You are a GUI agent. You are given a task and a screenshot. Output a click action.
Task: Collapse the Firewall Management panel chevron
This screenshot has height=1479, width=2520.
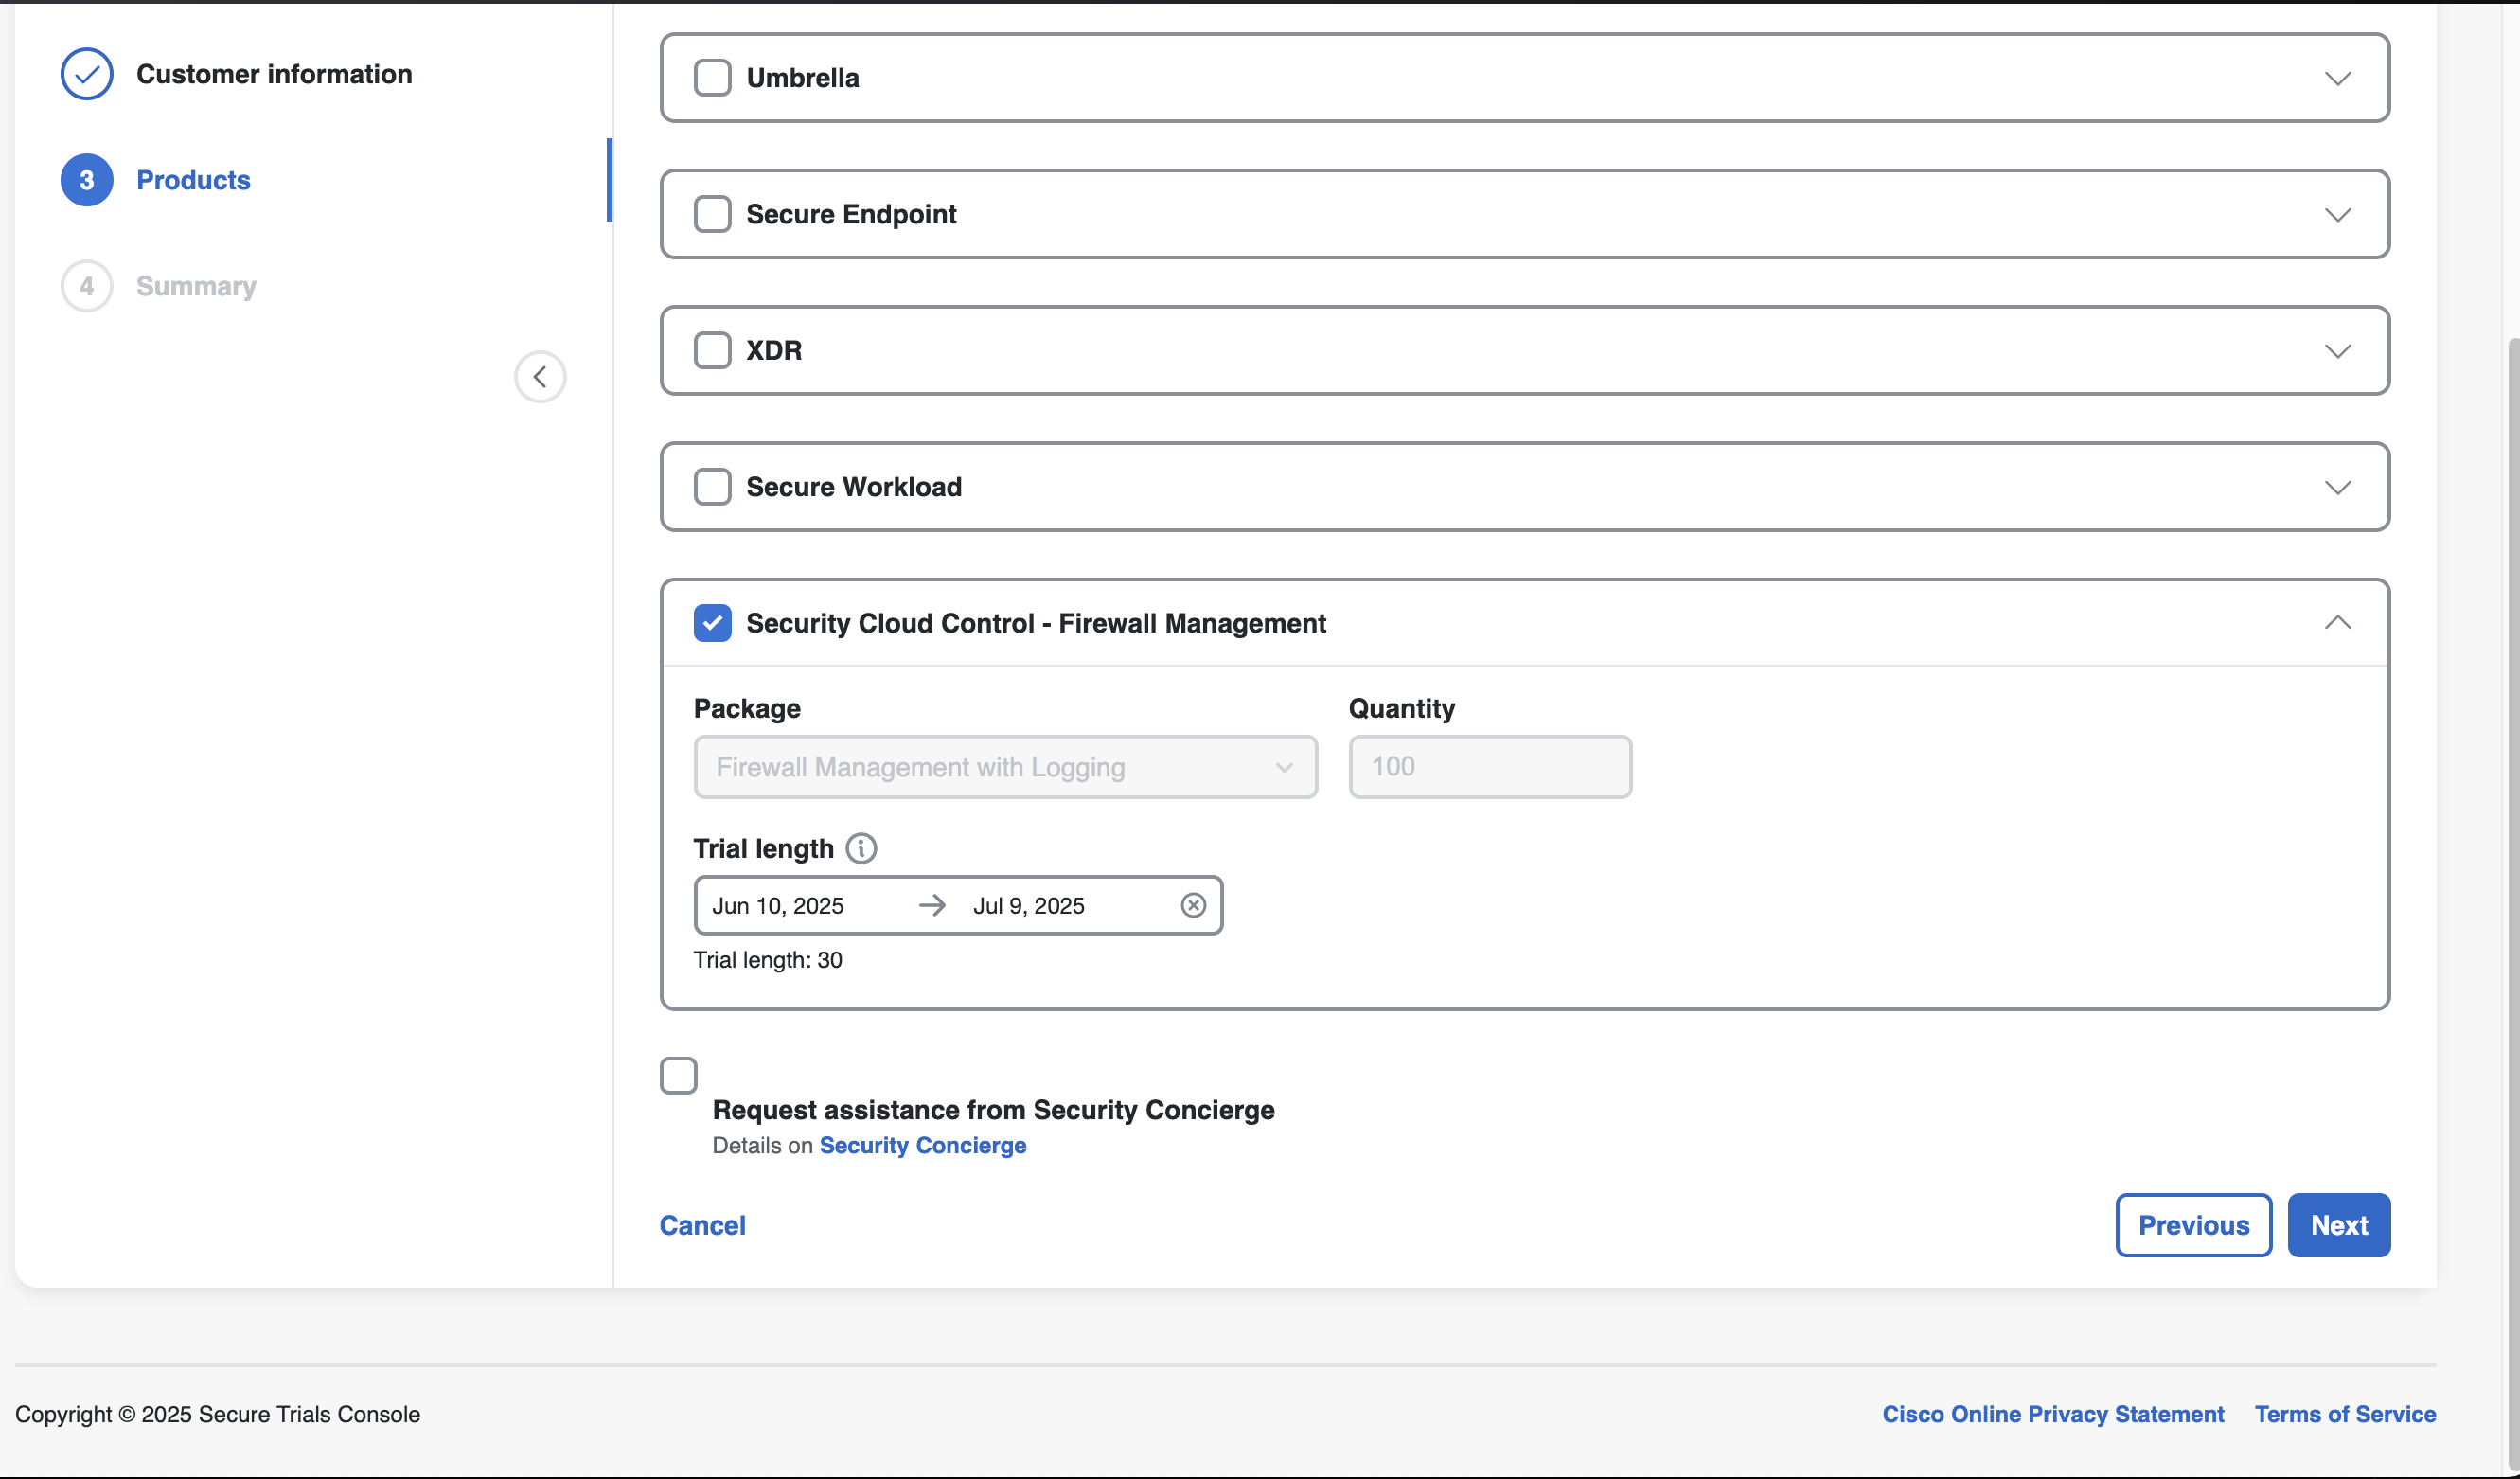[2337, 623]
